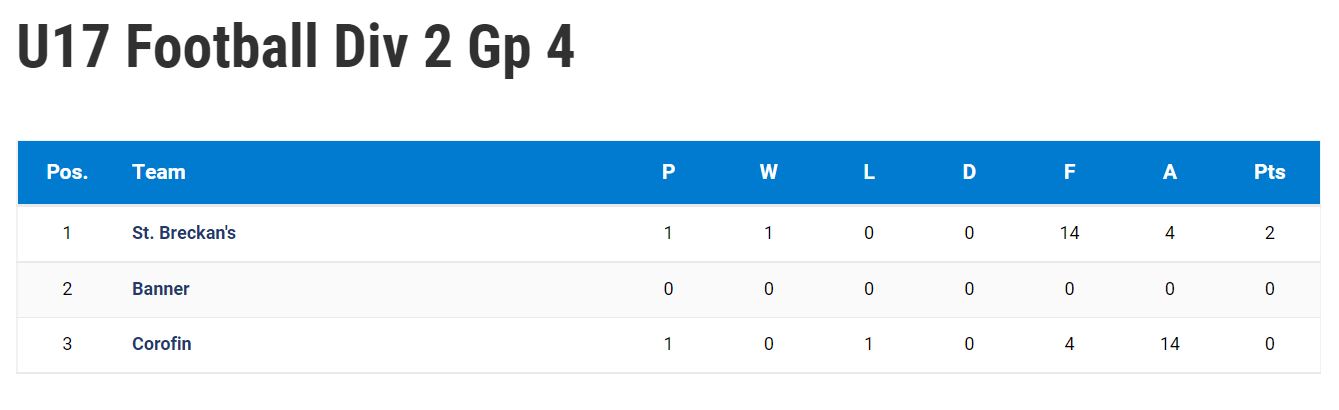Click the F (scores for) column header
Image resolution: width=1339 pixels, height=410 pixels.
pyautogui.click(x=1069, y=172)
